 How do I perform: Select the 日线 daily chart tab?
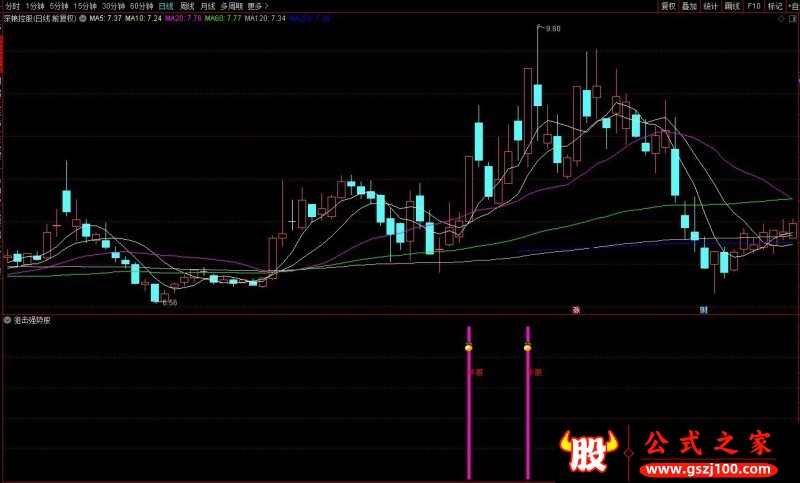166,6
